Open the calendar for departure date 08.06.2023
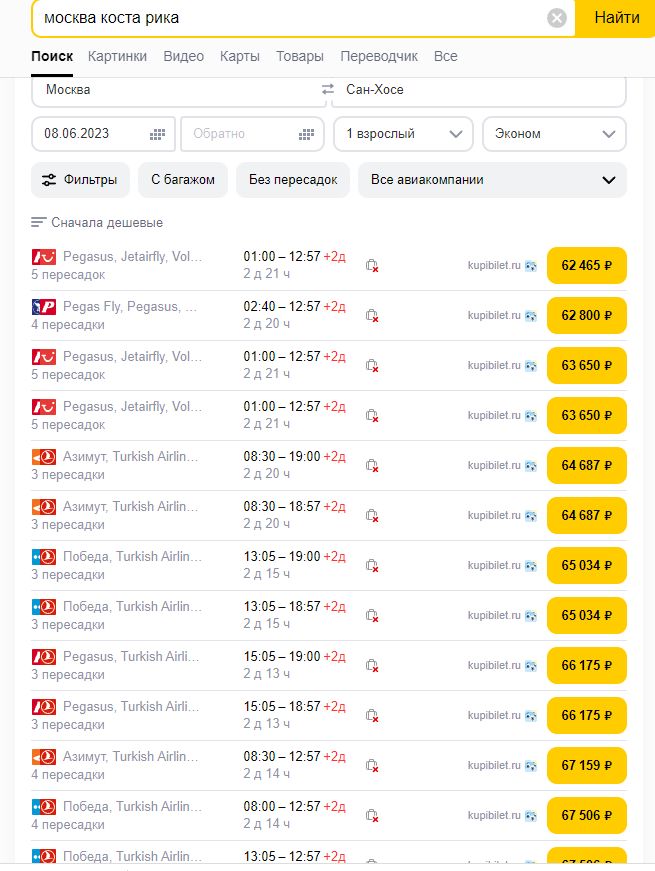This screenshot has height=871, width=655. 157,134
